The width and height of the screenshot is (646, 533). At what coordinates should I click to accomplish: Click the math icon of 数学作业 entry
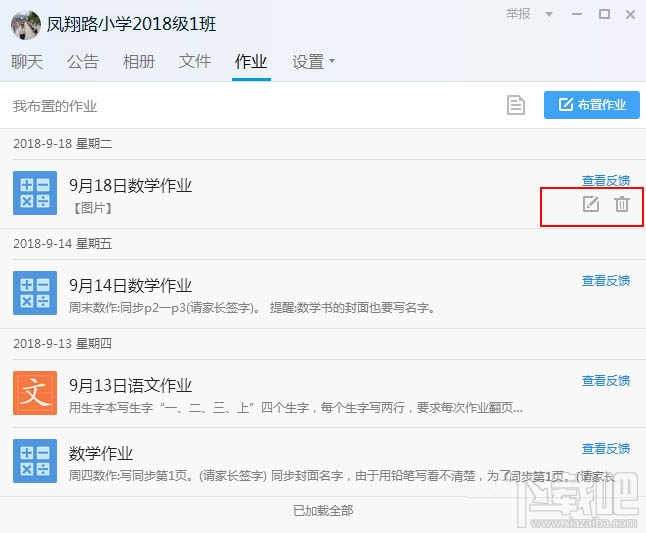[35, 461]
